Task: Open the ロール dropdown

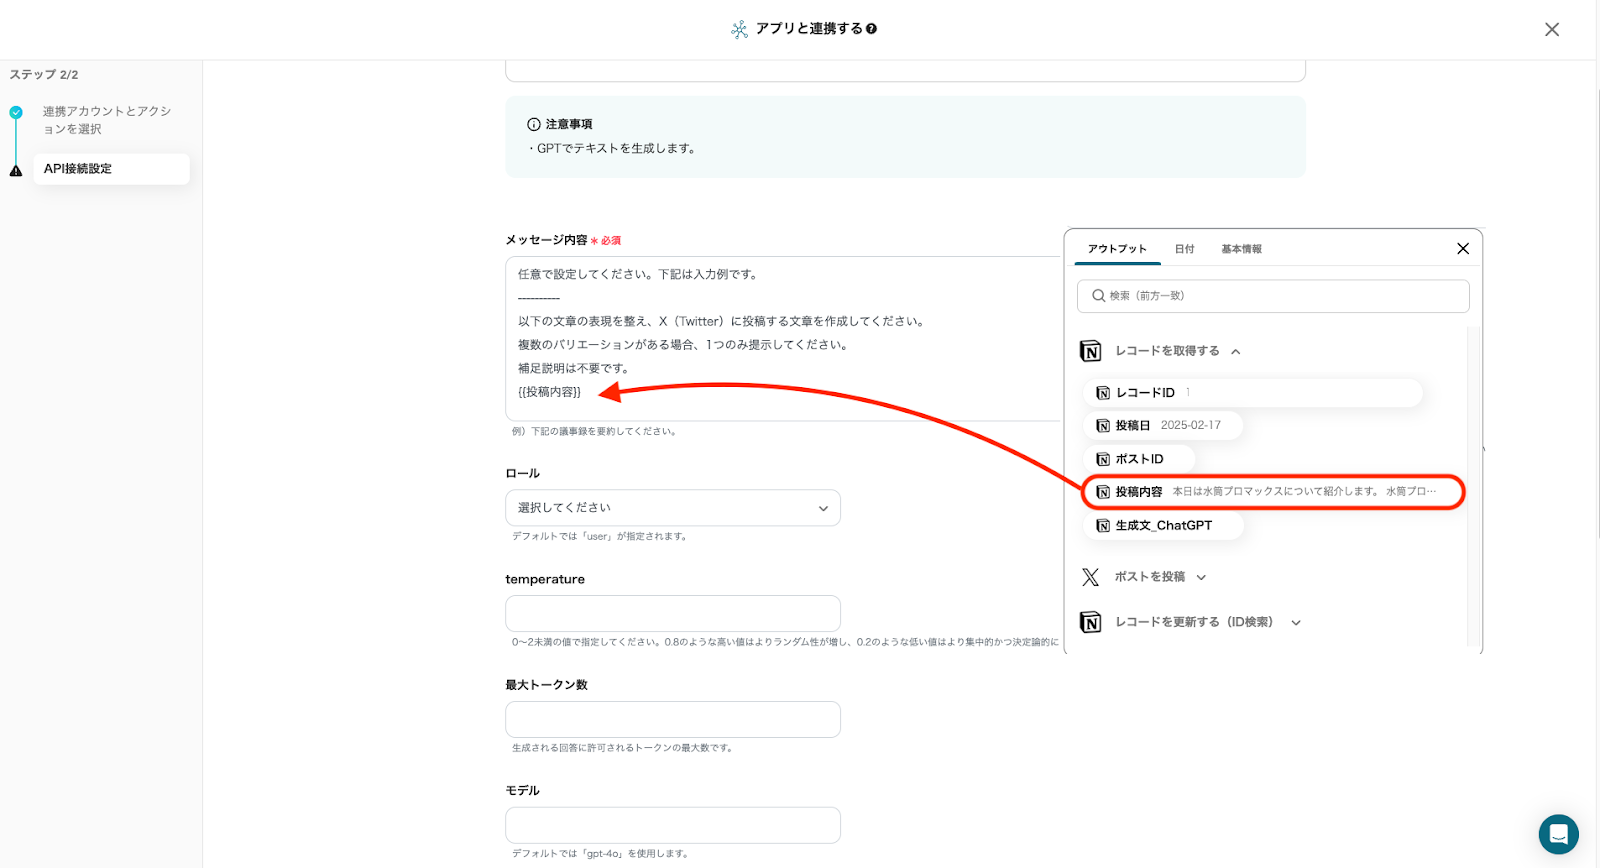Action: pos(672,508)
